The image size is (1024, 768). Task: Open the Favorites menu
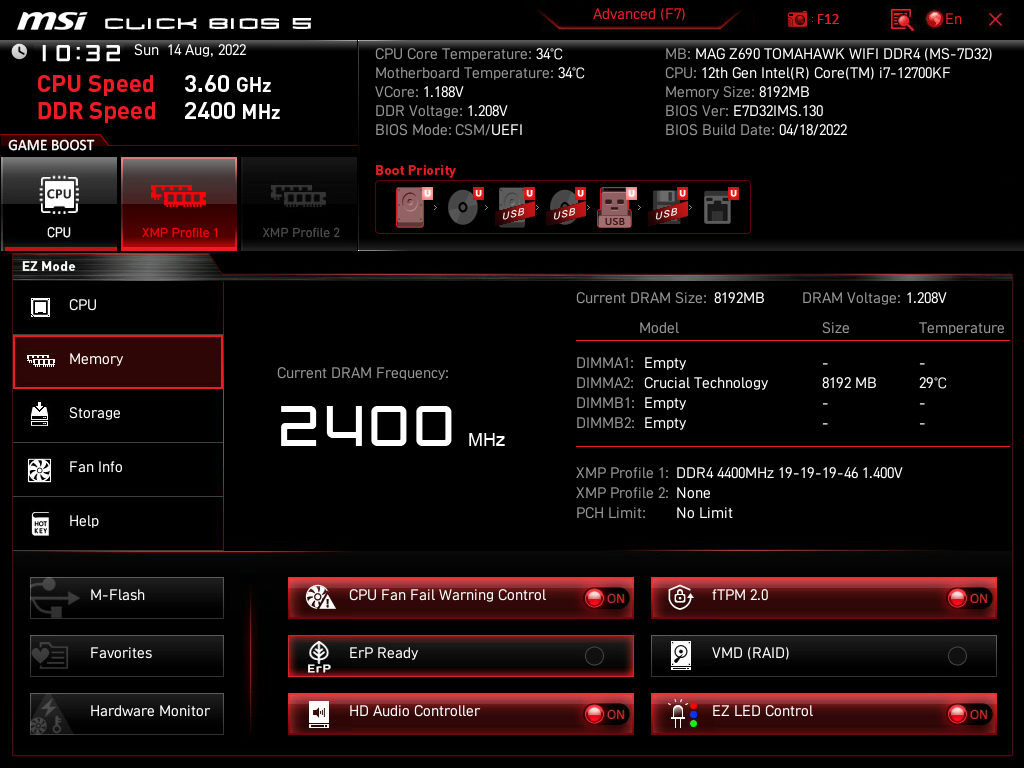[127, 656]
